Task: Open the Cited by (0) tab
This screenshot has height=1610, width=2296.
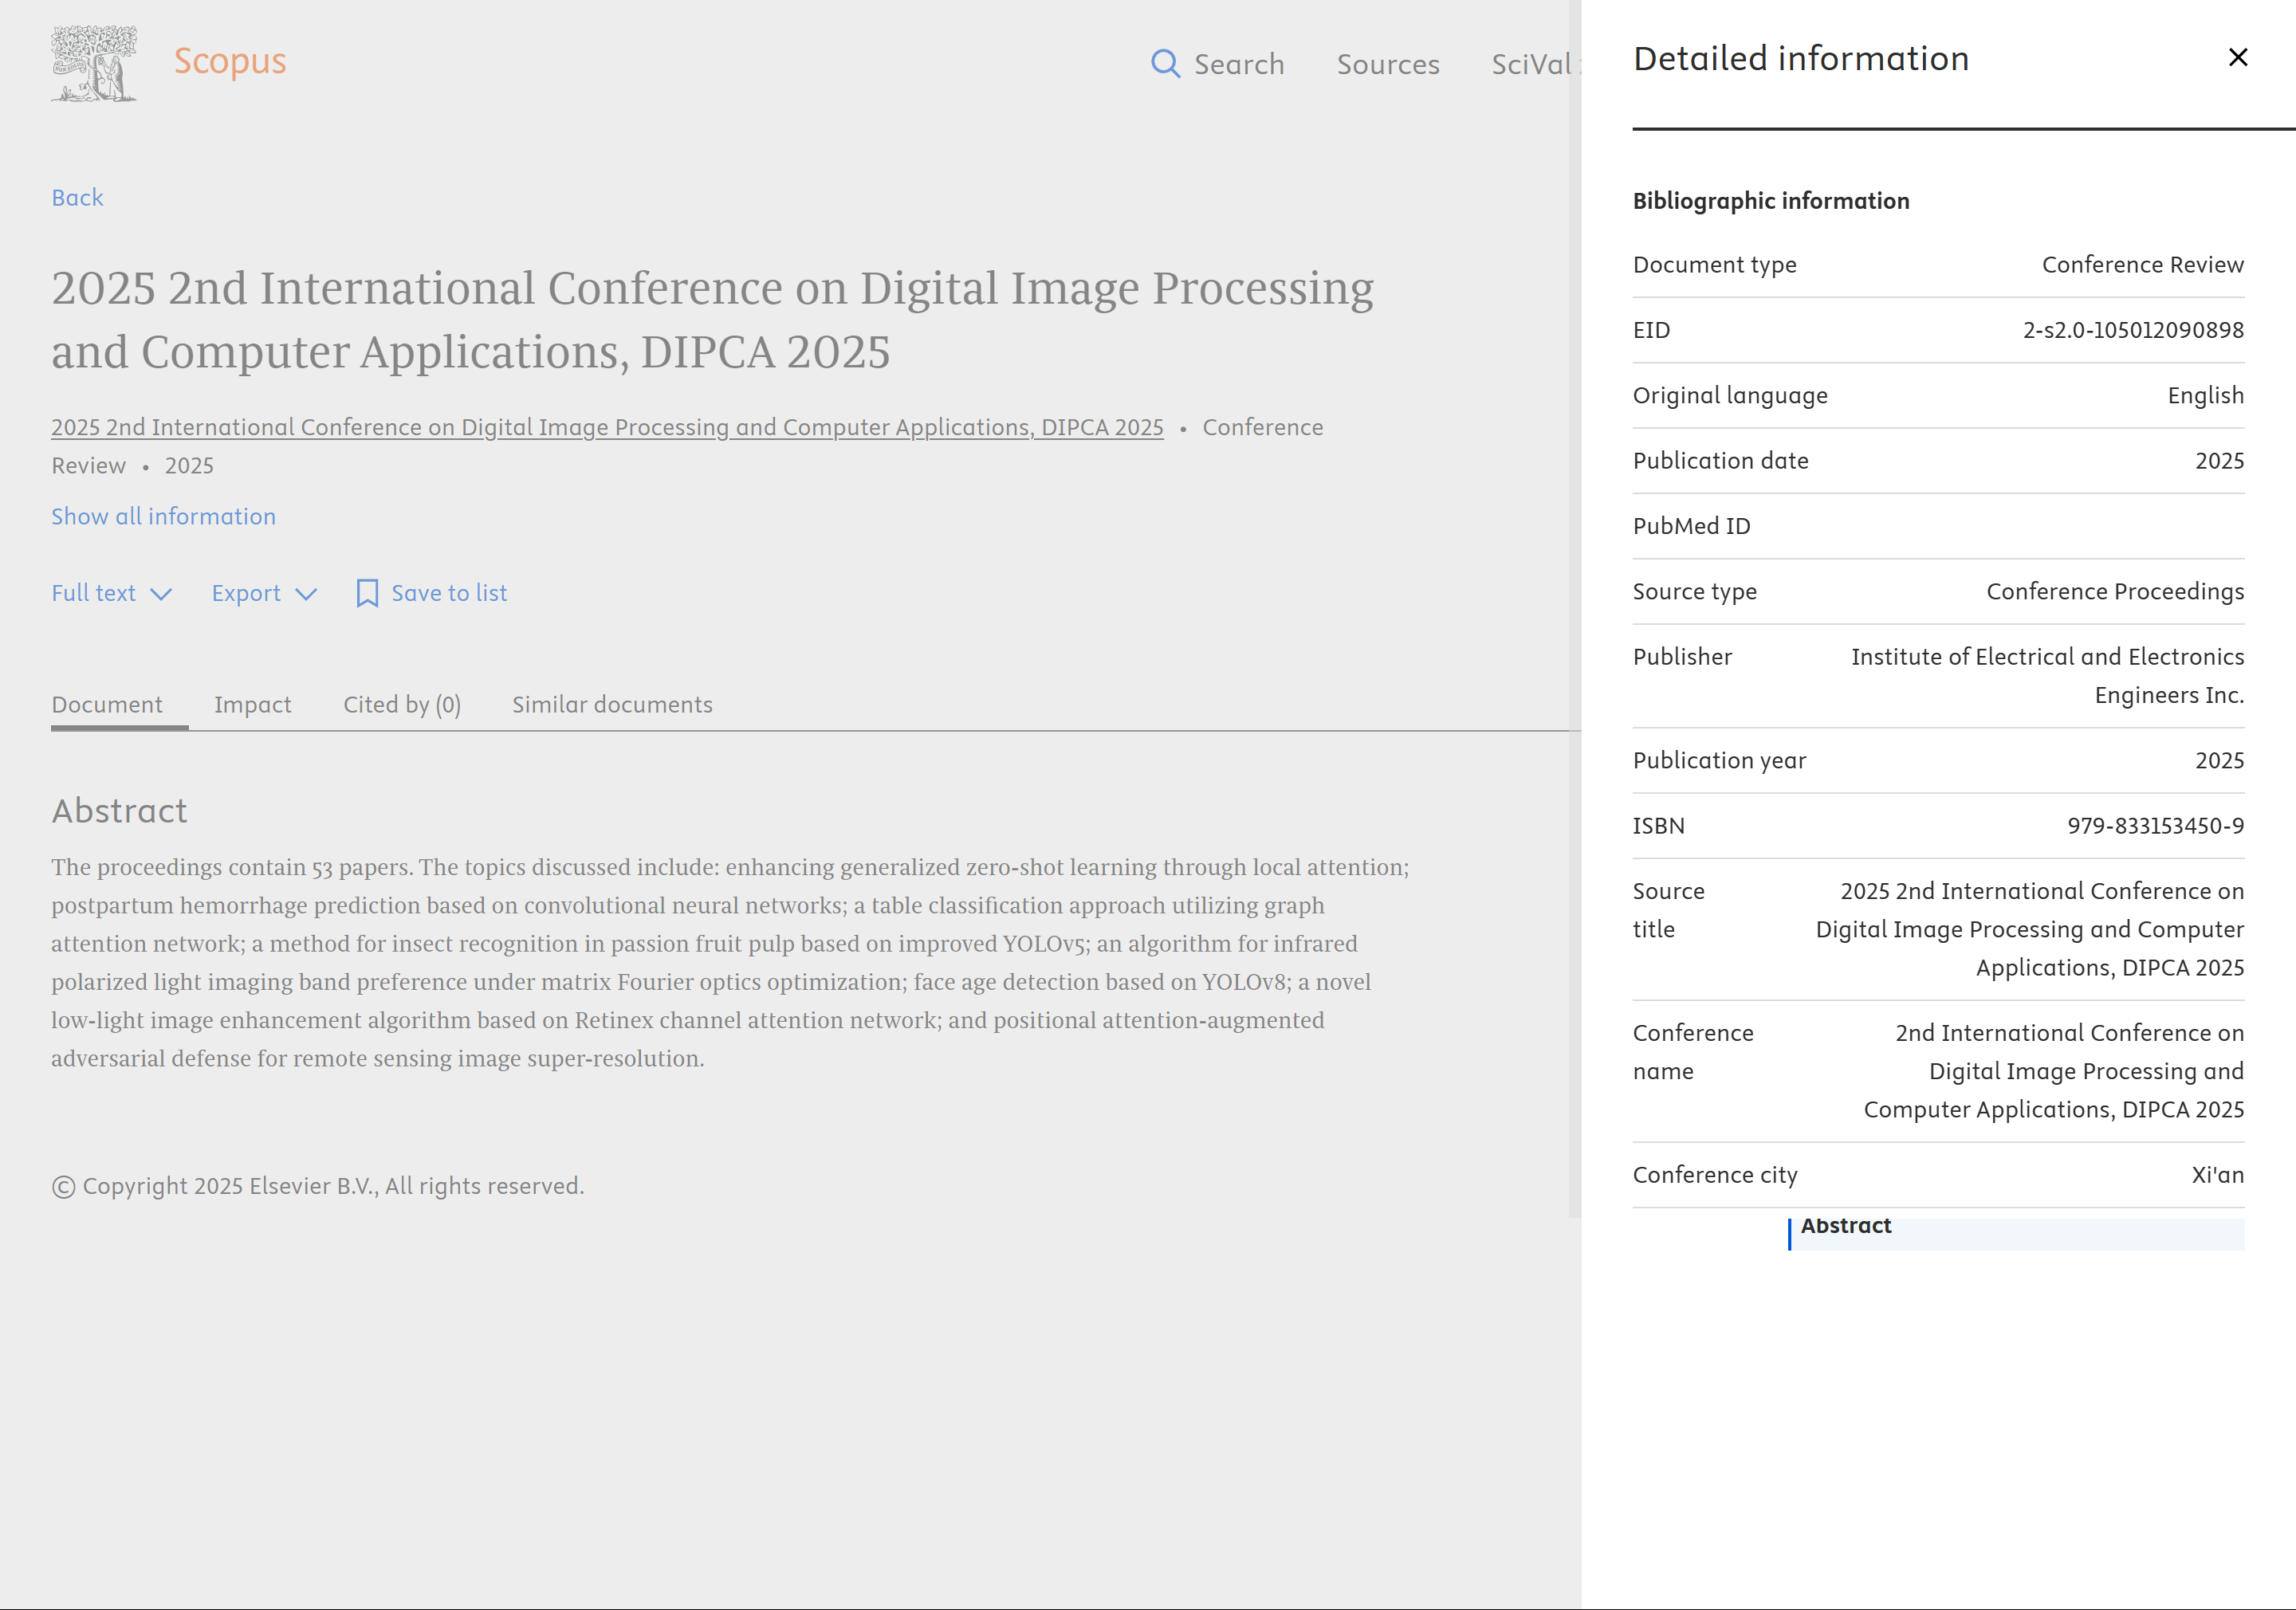Action: pos(402,704)
